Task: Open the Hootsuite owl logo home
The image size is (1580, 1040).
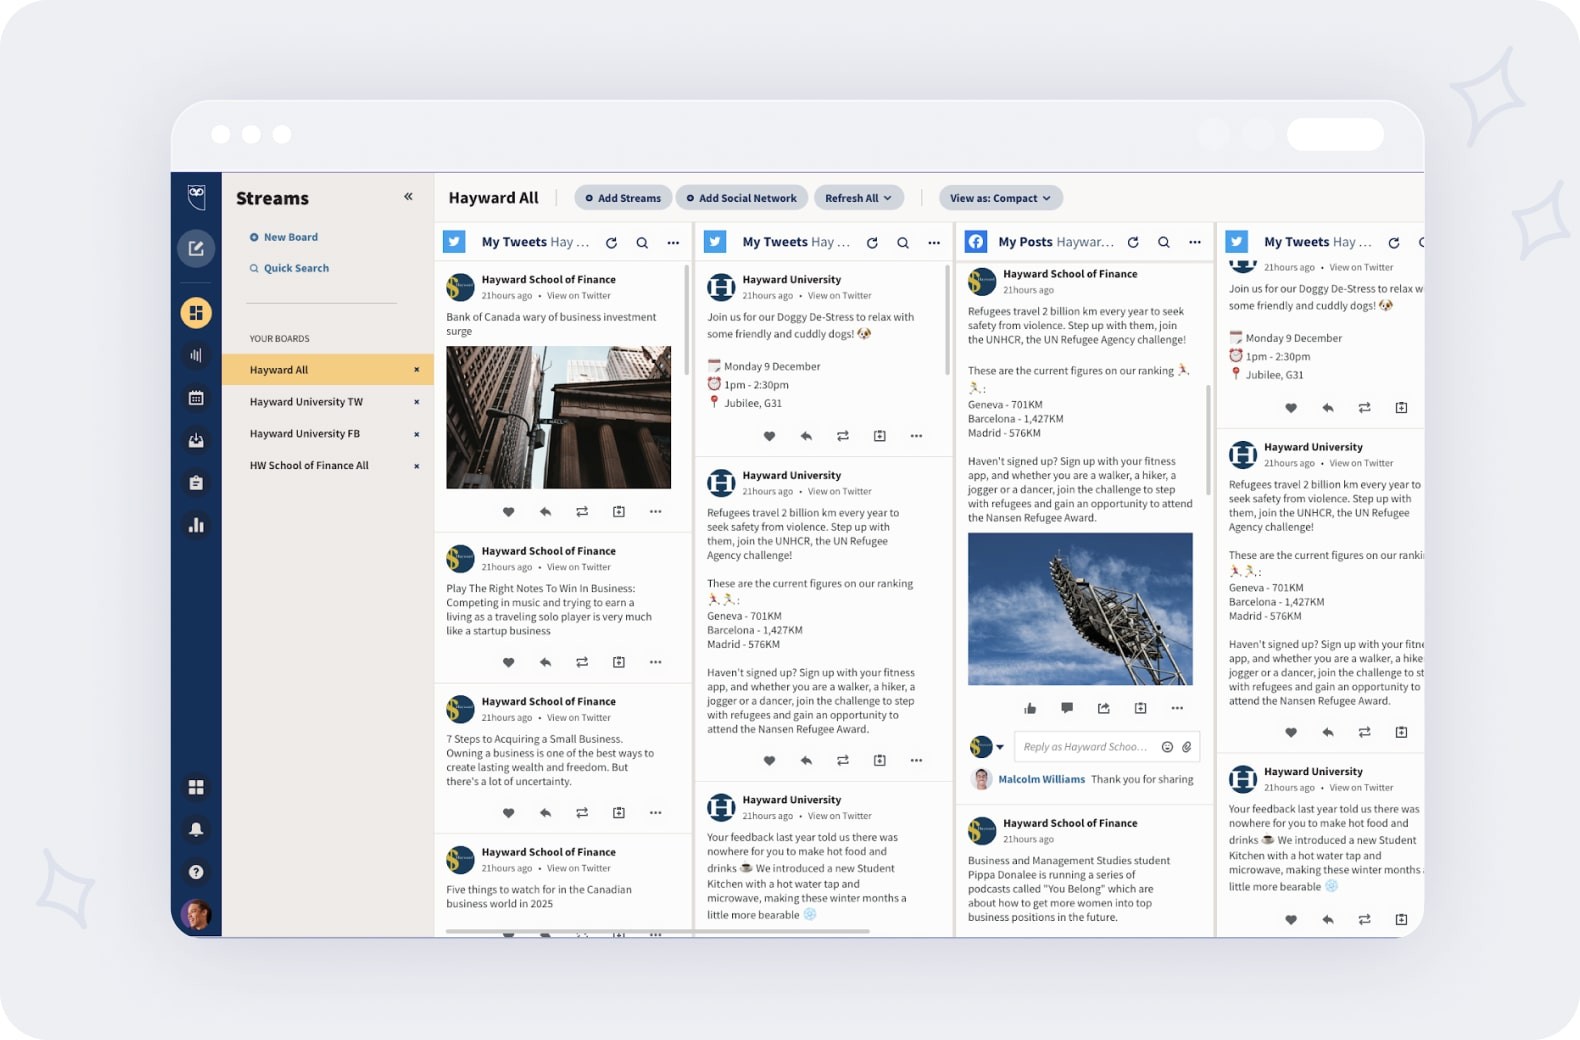Action: coord(196,197)
